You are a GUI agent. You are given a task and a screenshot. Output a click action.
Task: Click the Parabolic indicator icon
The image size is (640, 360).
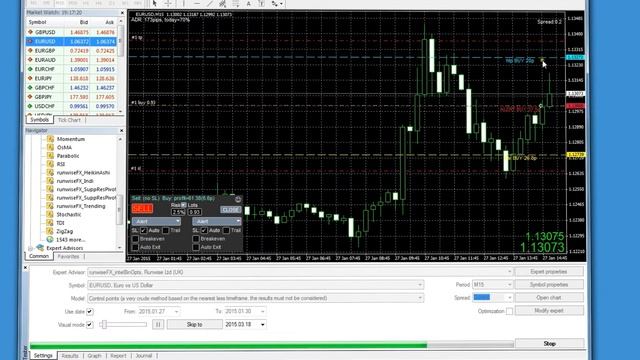coord(50,156)
